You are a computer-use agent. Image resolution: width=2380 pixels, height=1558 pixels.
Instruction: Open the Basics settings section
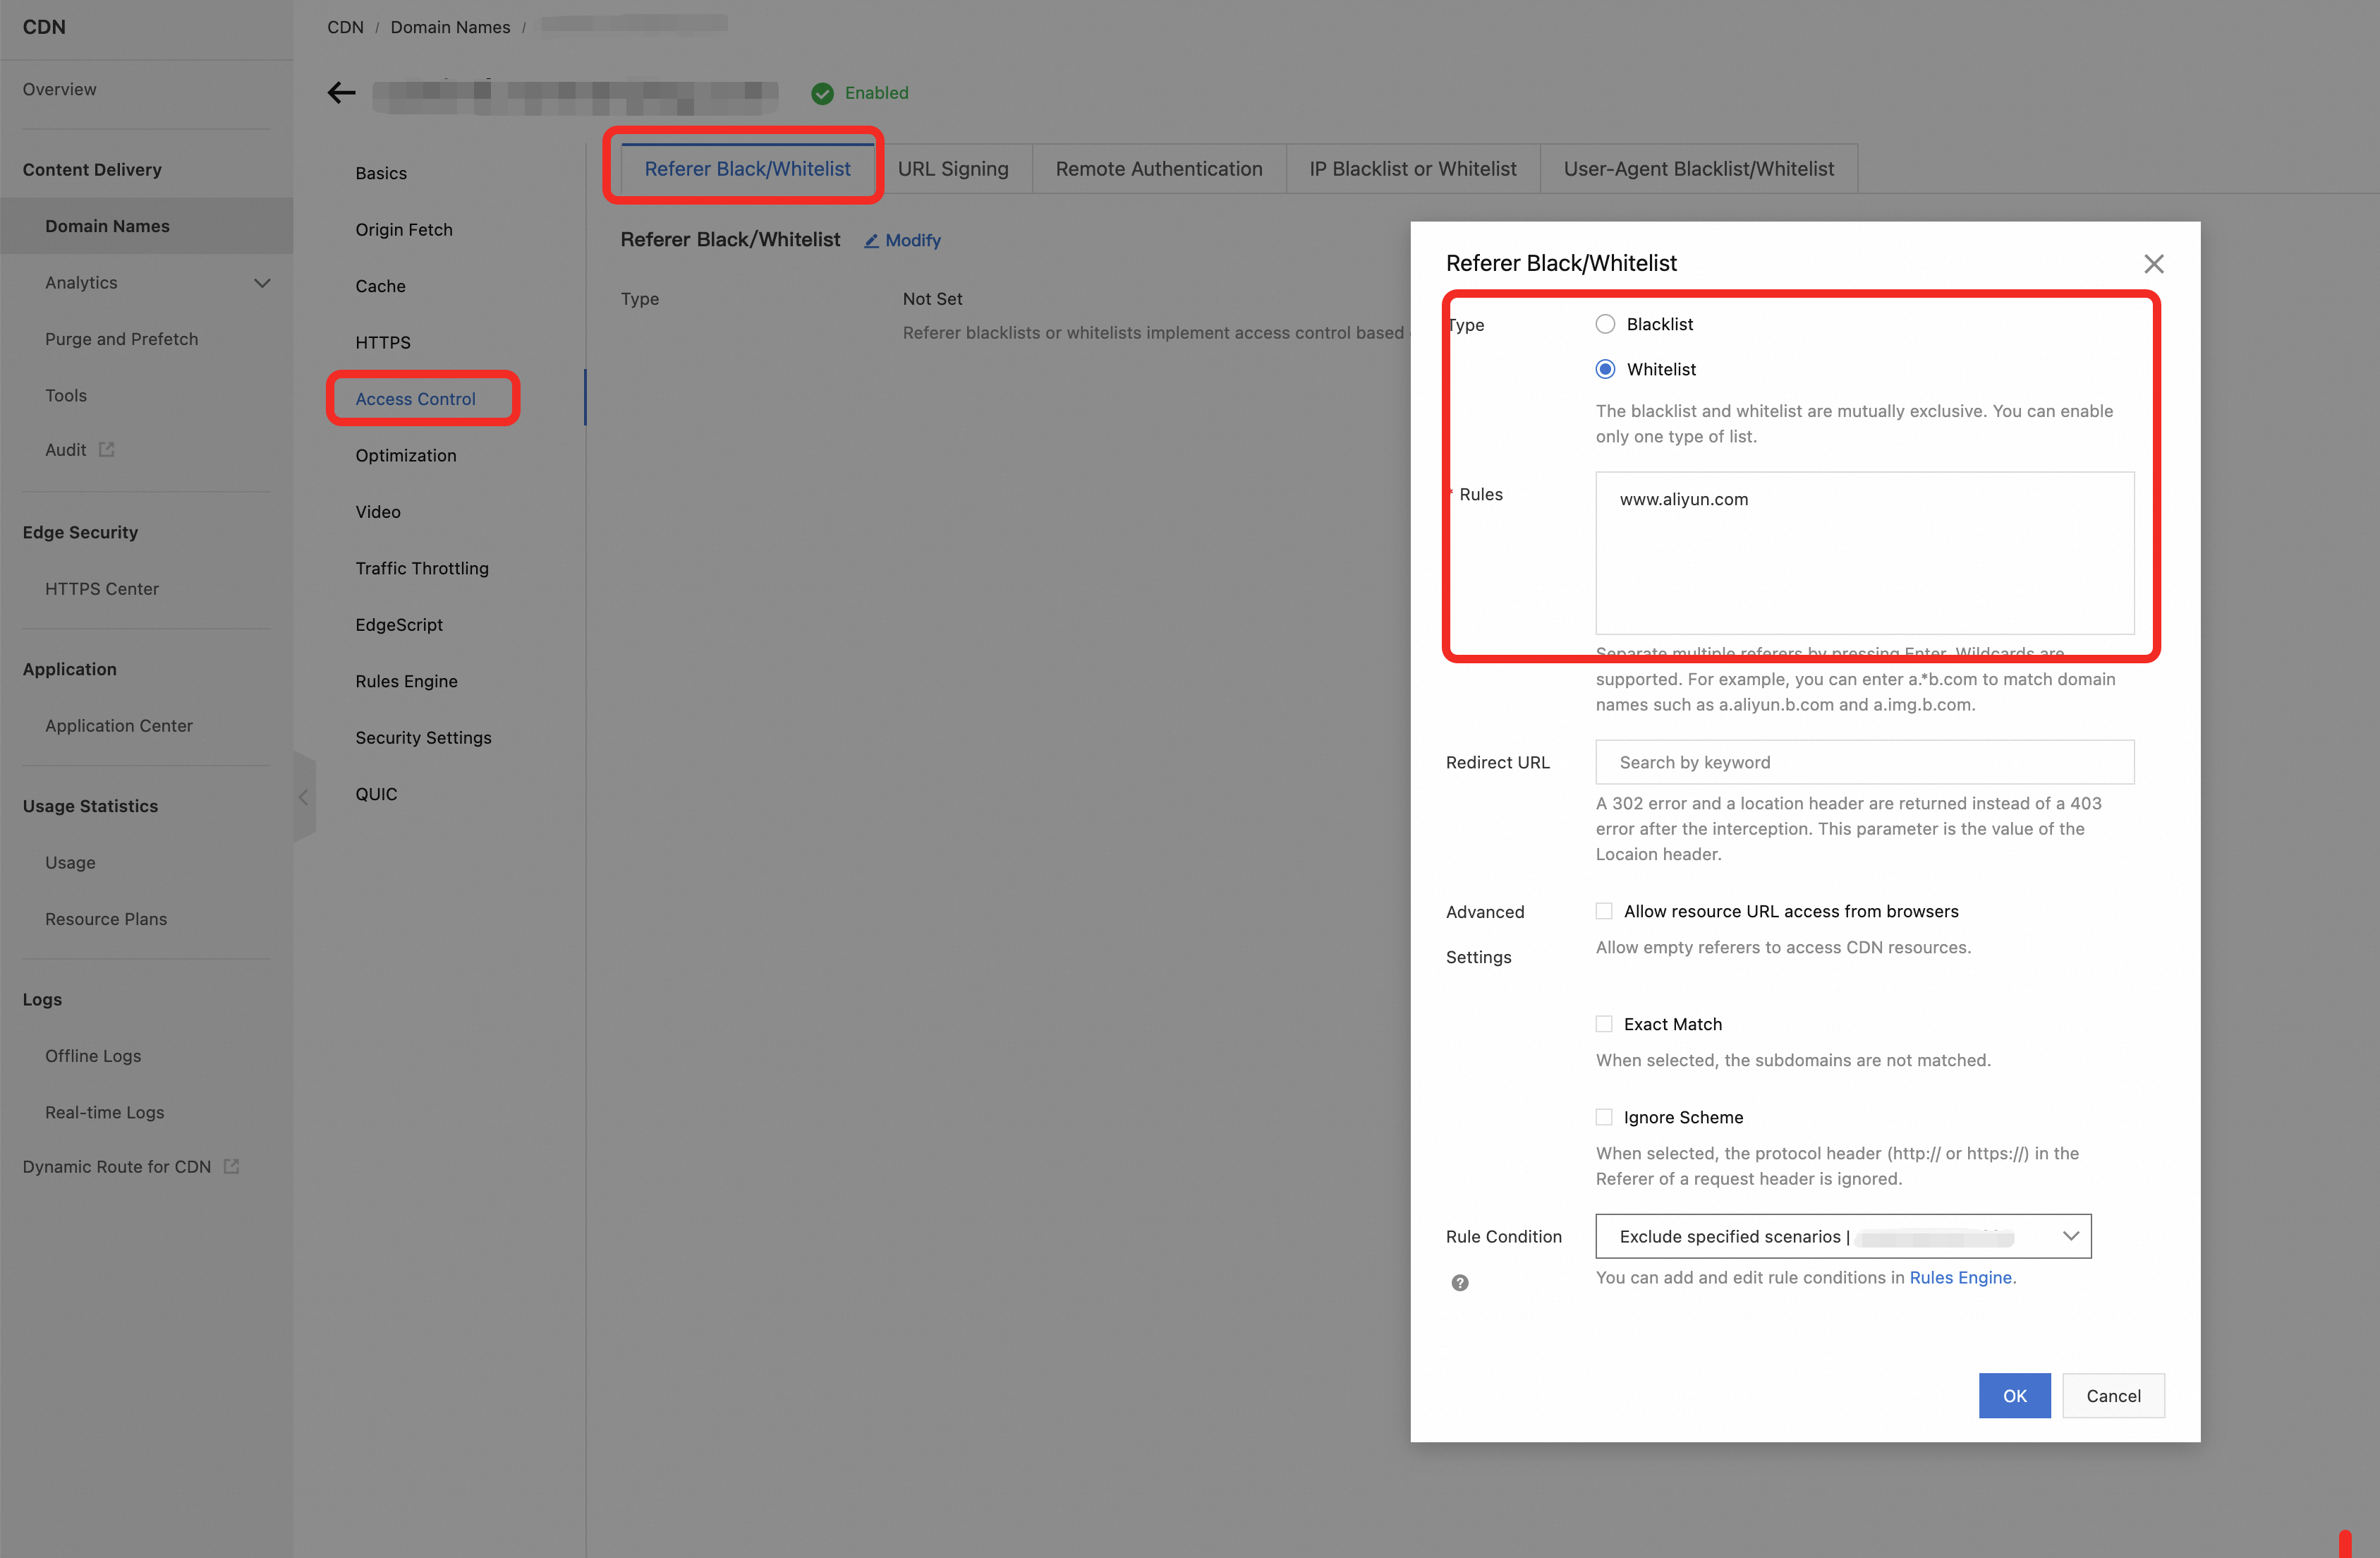pos(381,173)
